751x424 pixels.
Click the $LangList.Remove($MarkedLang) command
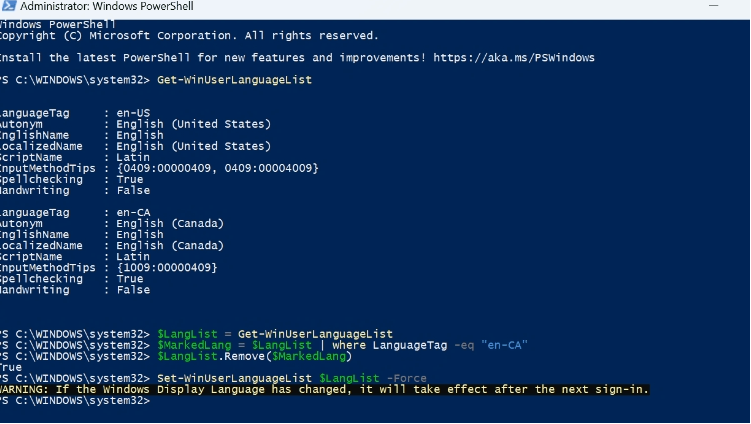[254, 356]
